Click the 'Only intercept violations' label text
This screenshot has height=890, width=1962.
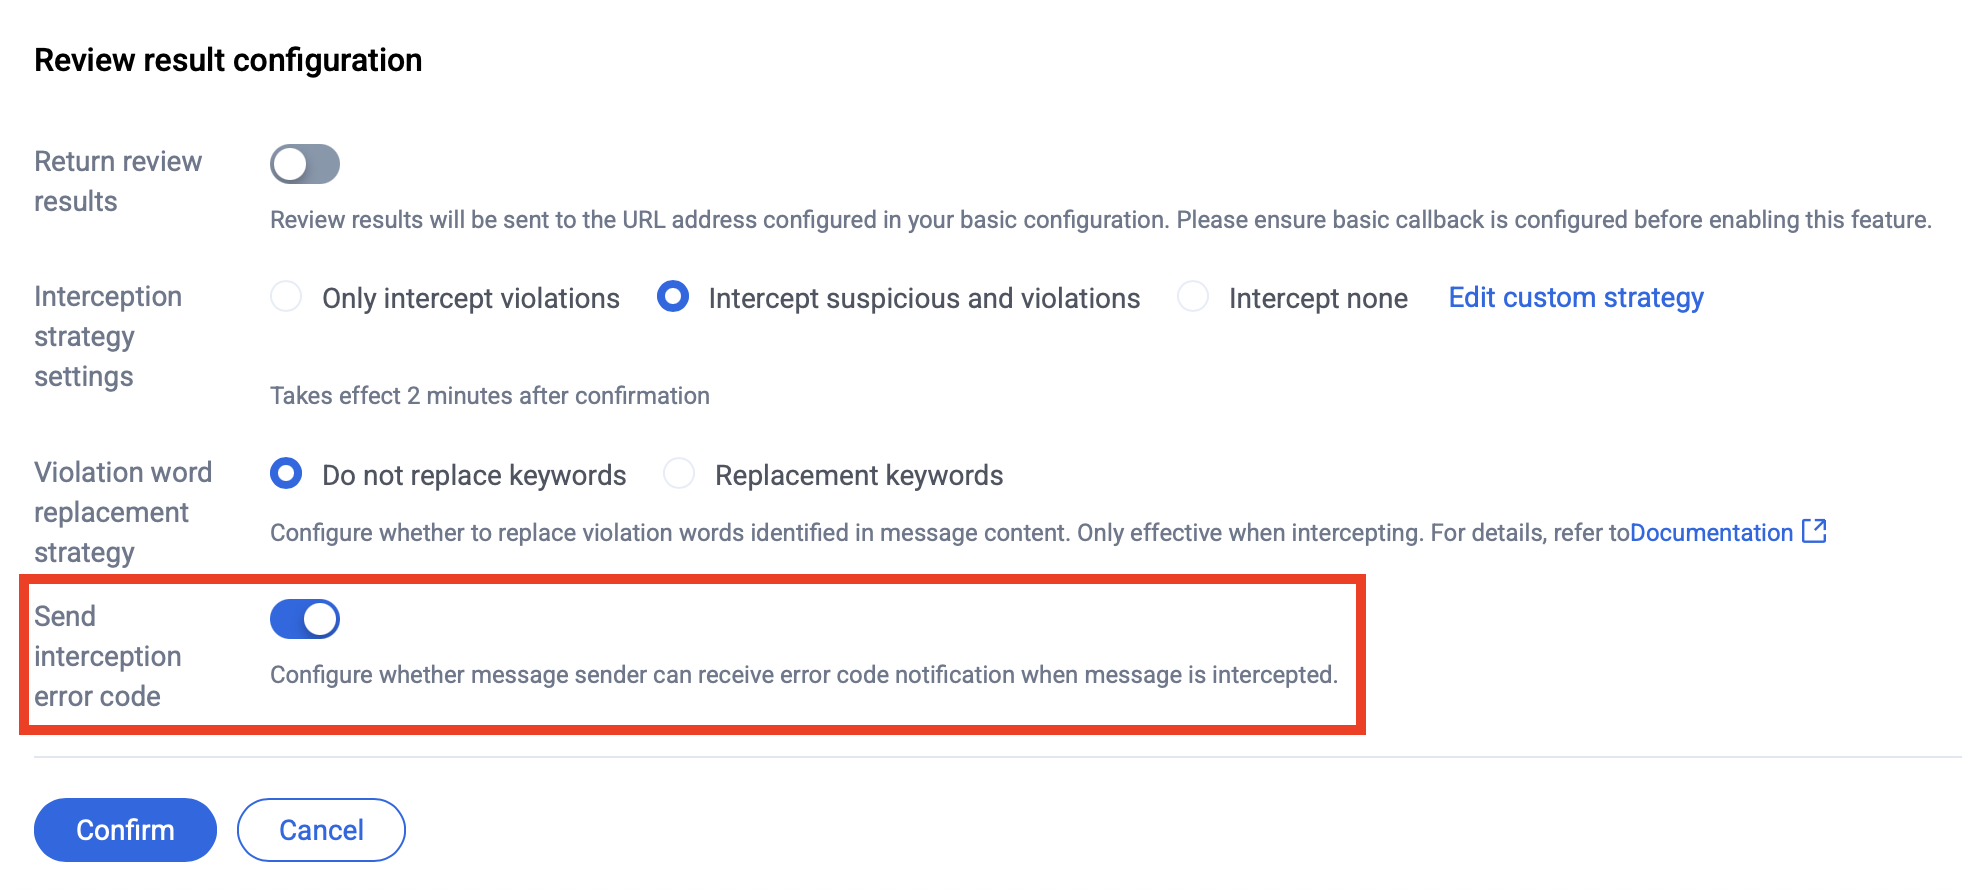pos(471,298)
